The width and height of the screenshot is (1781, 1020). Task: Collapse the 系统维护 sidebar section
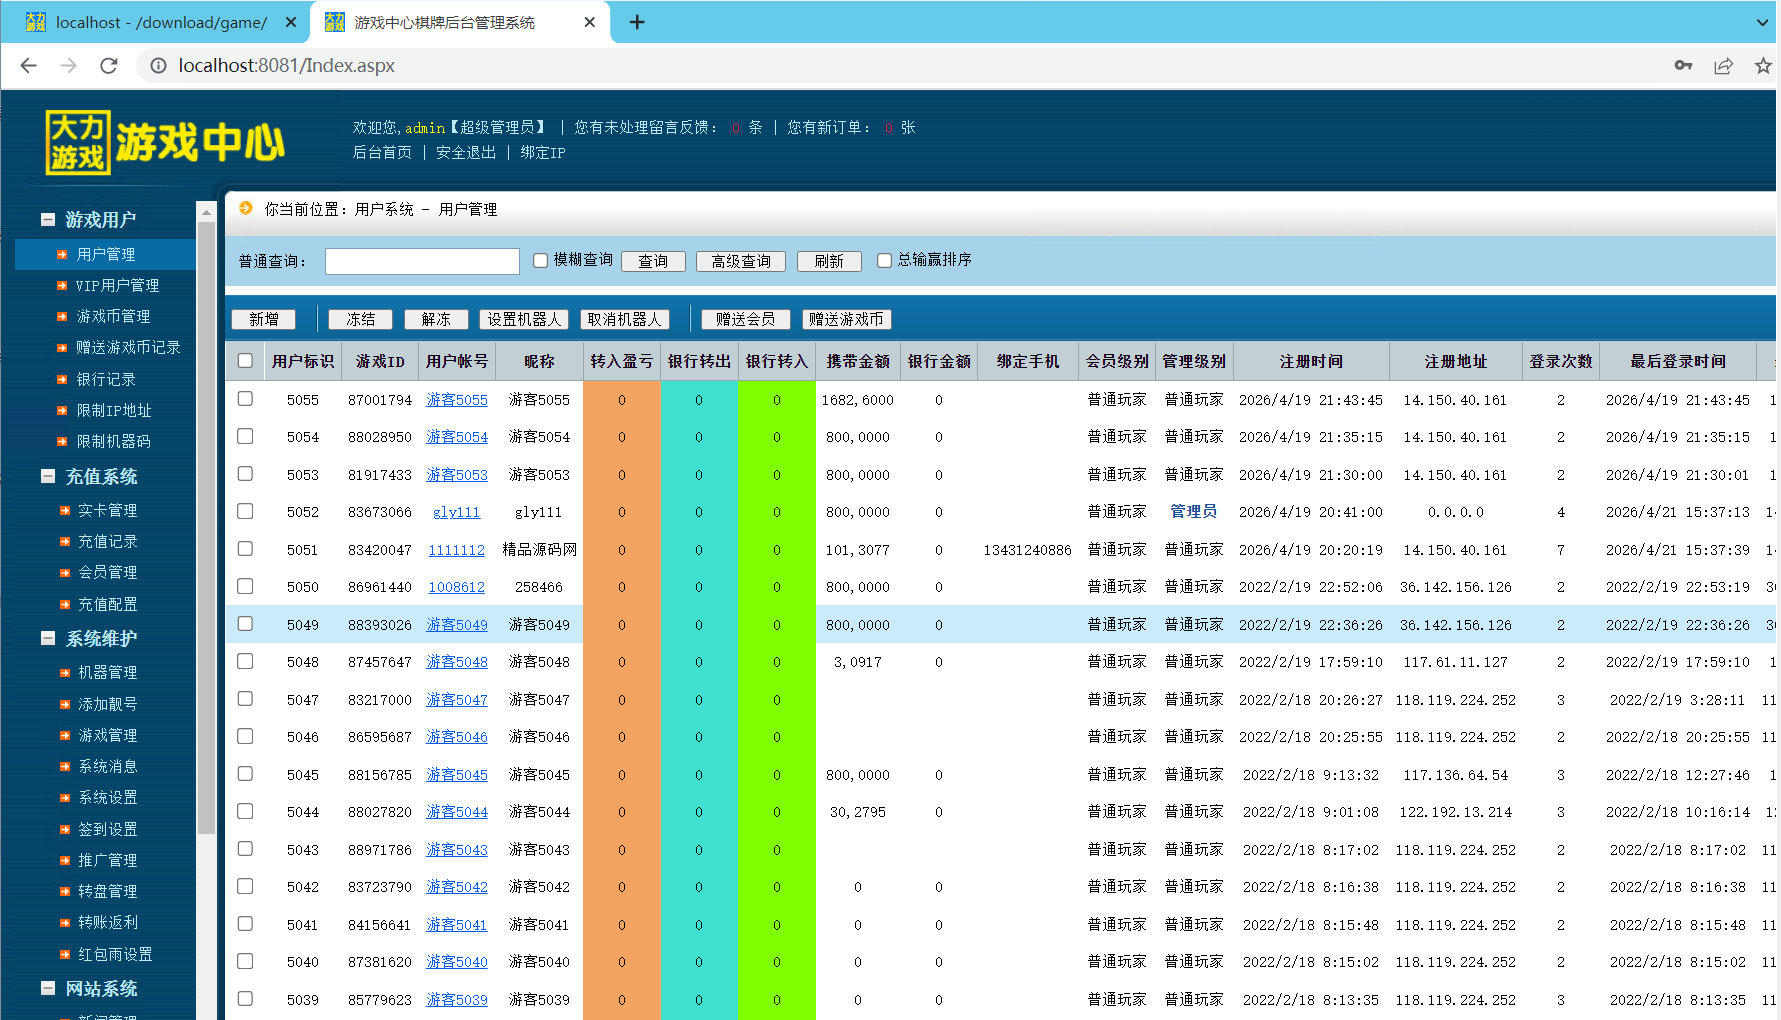click(48, 638)
